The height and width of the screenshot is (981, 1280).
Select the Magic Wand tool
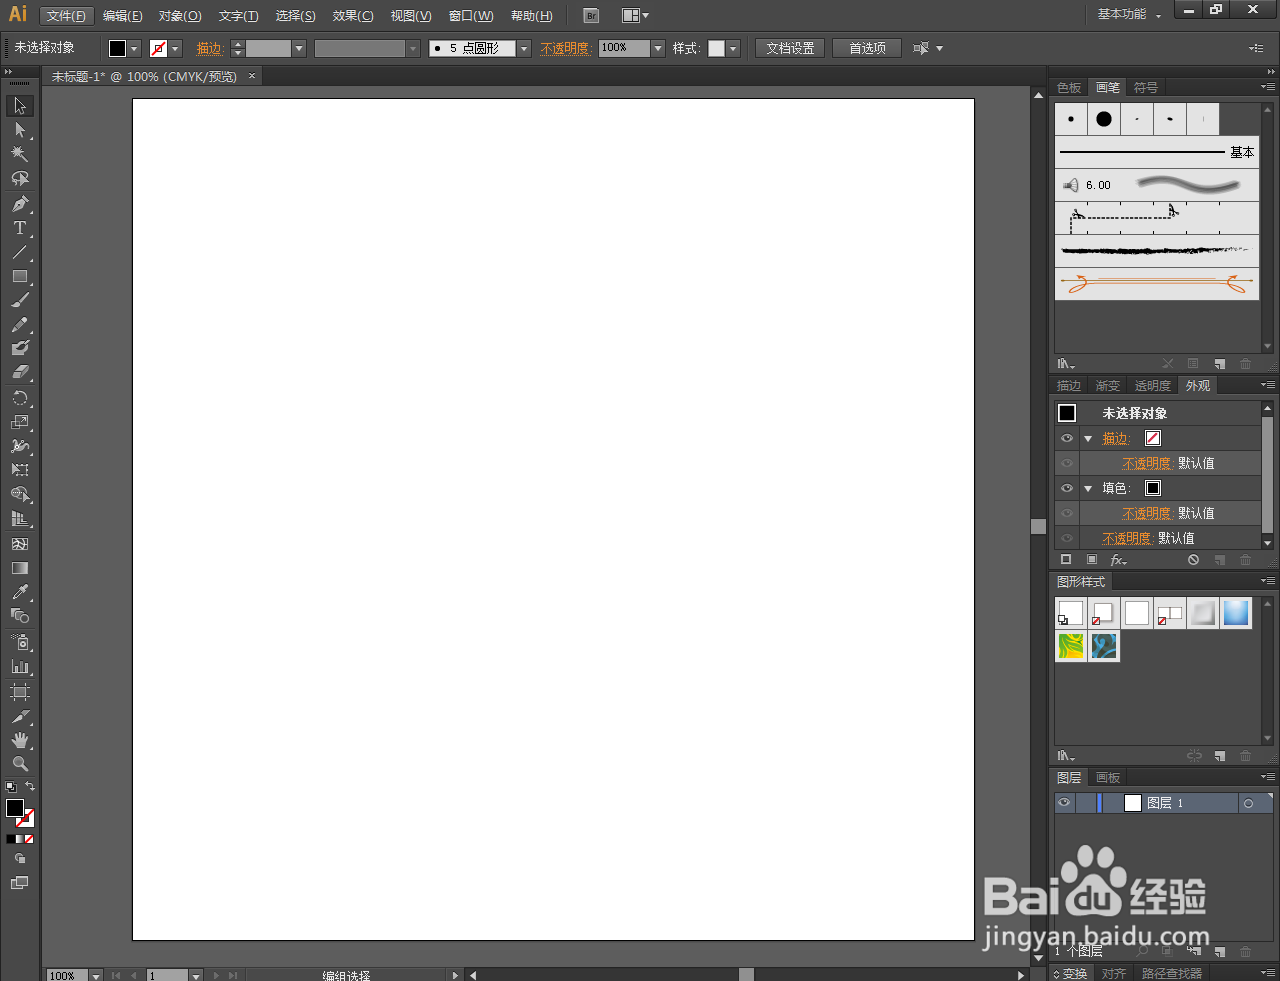20,154
